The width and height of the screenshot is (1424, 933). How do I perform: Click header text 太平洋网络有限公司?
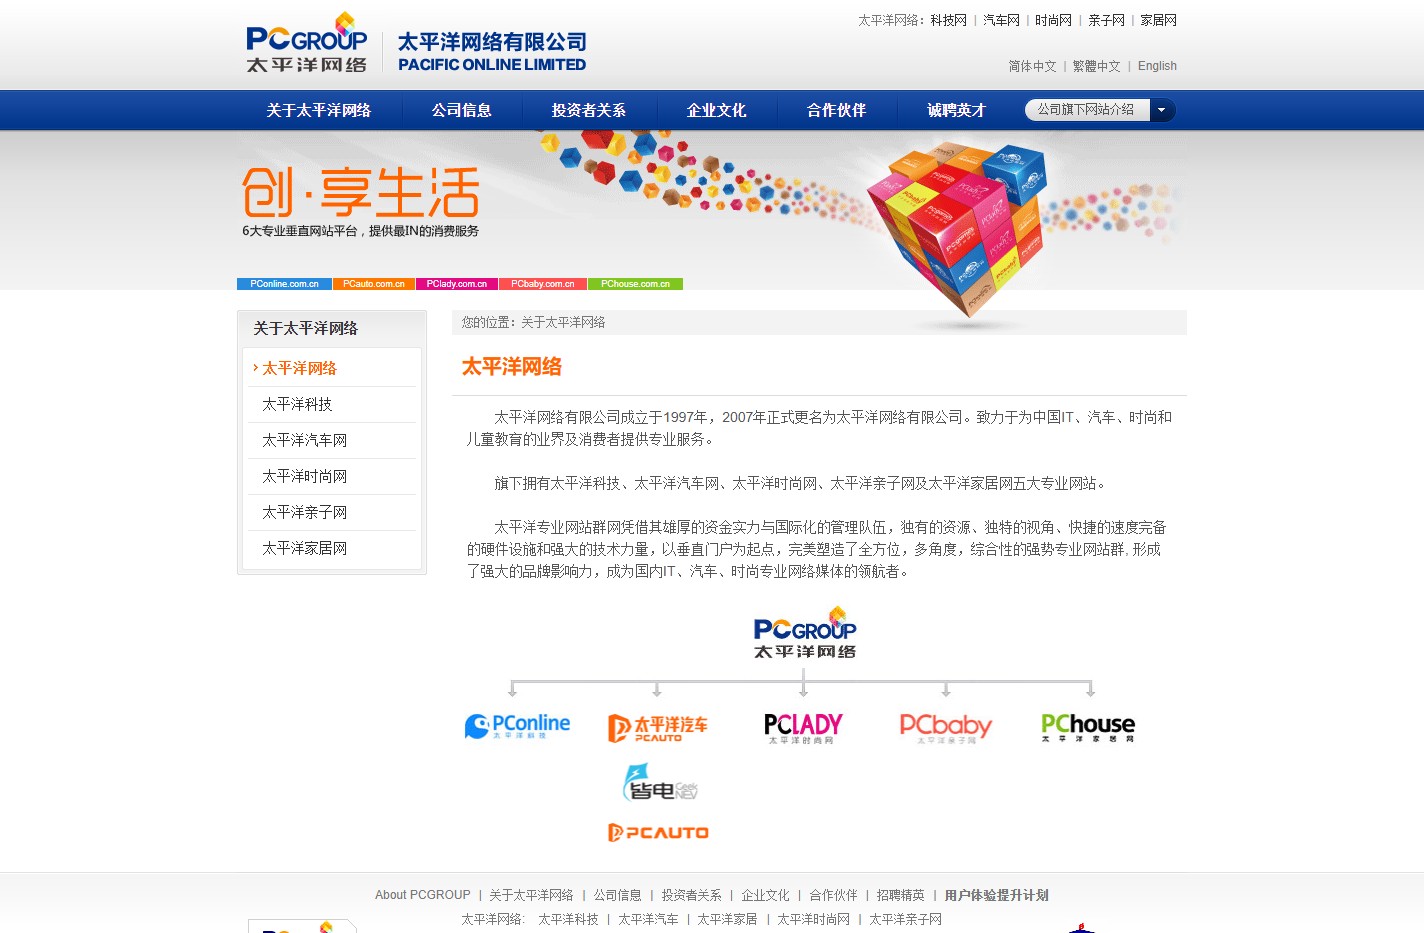coord(492,42)
